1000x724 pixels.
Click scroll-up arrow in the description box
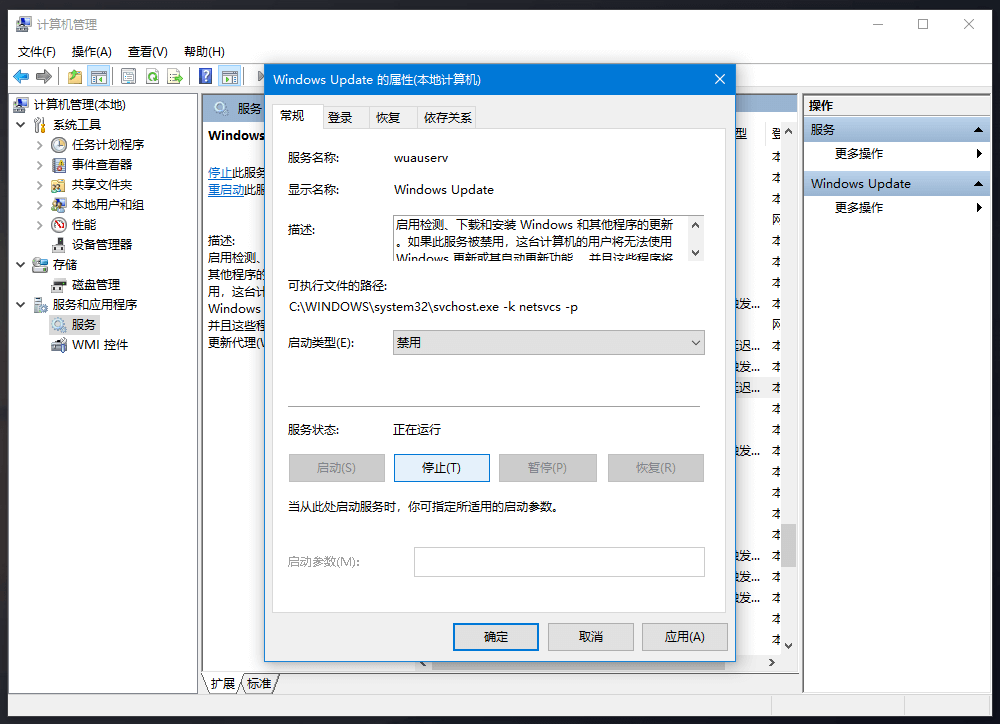pos(695,225)
